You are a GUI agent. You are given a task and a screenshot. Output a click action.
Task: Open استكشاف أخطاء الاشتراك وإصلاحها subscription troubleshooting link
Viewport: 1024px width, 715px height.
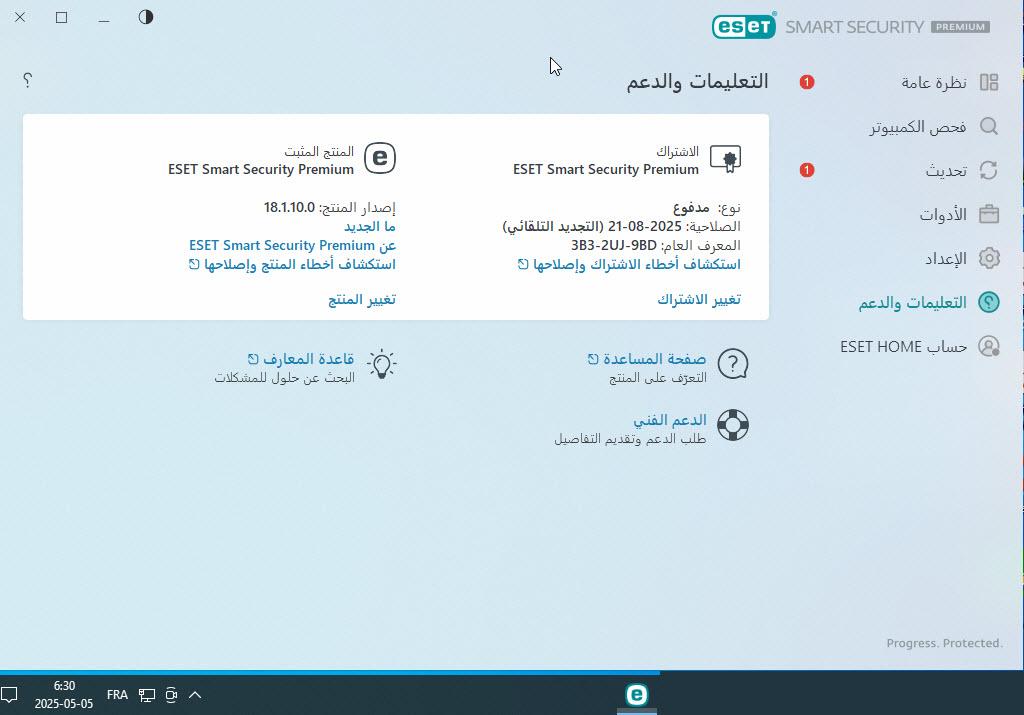pyautogui.click(x=630, y=264)
